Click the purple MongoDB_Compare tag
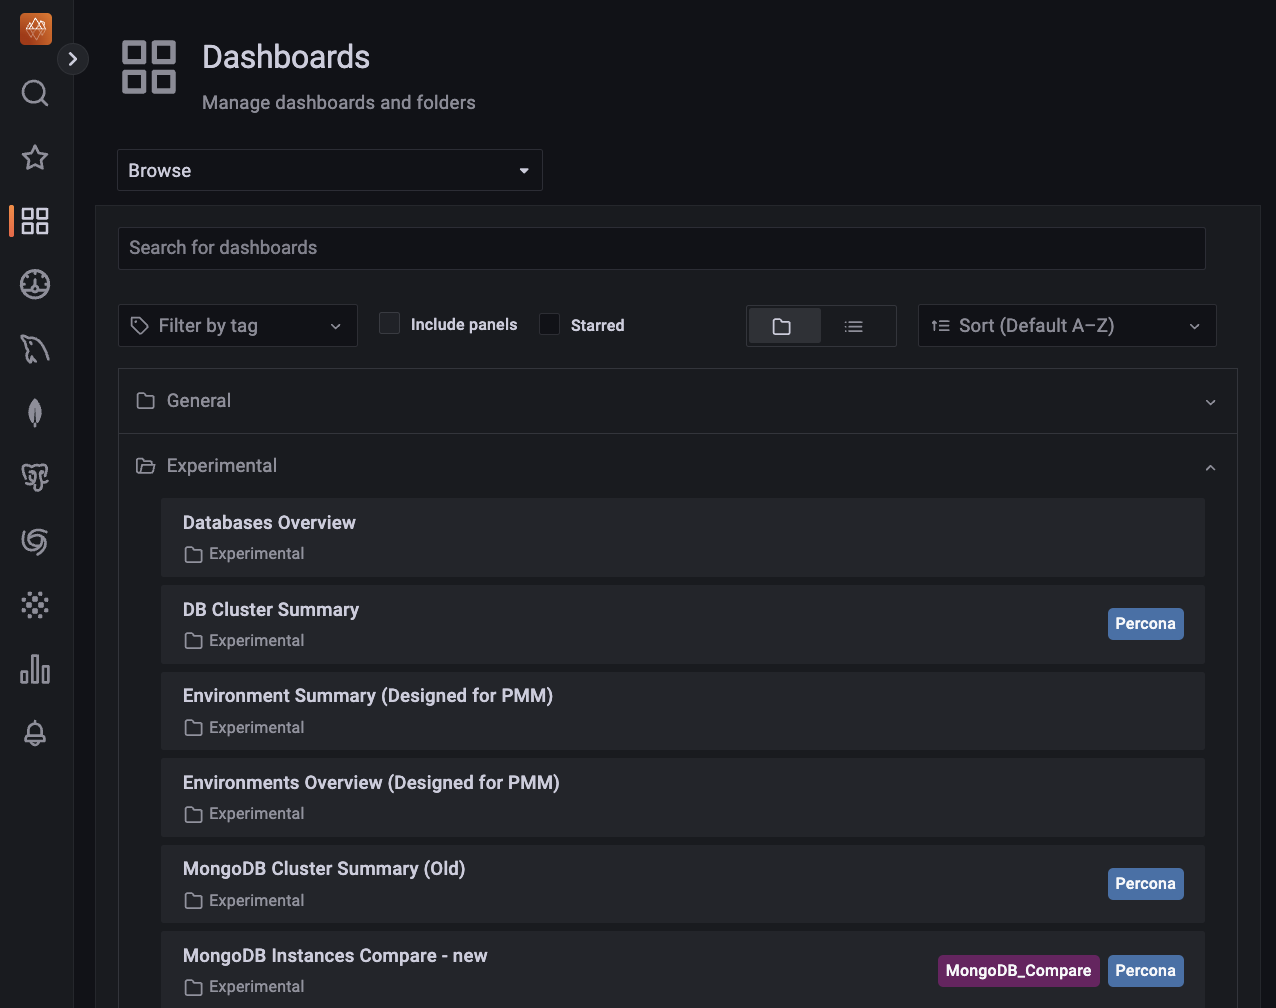Screen dimensions: 1276x1008 pyautogui.click(x=1018, y=970)
